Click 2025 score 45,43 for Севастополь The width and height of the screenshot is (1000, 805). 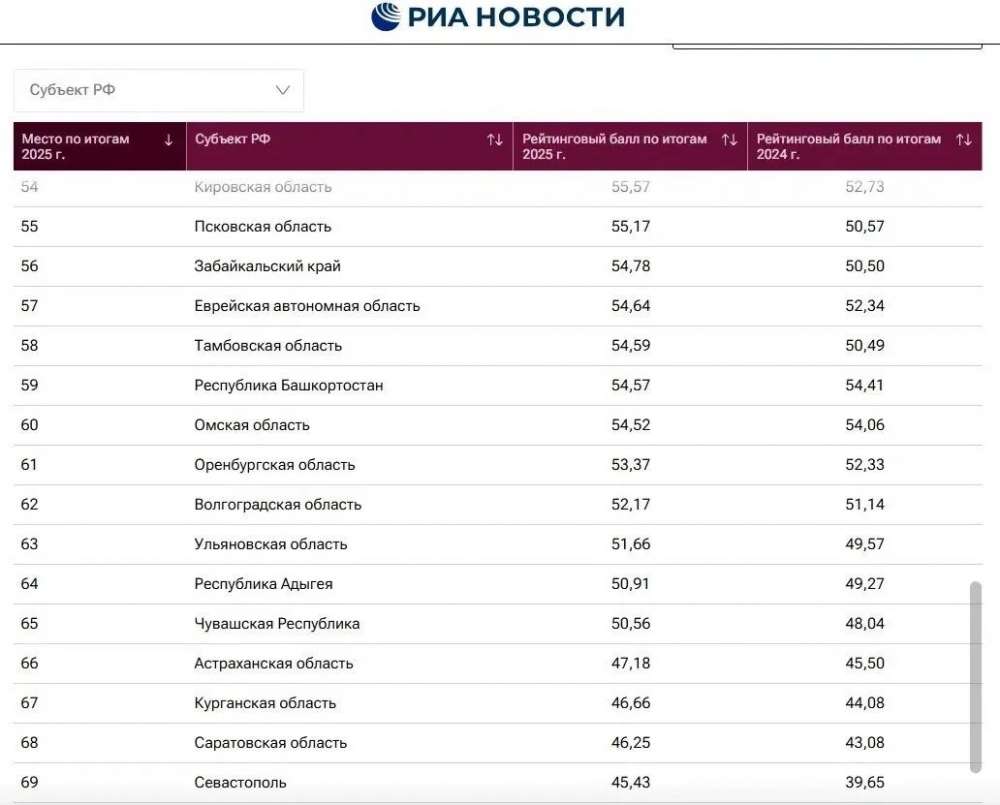[631, 782]
